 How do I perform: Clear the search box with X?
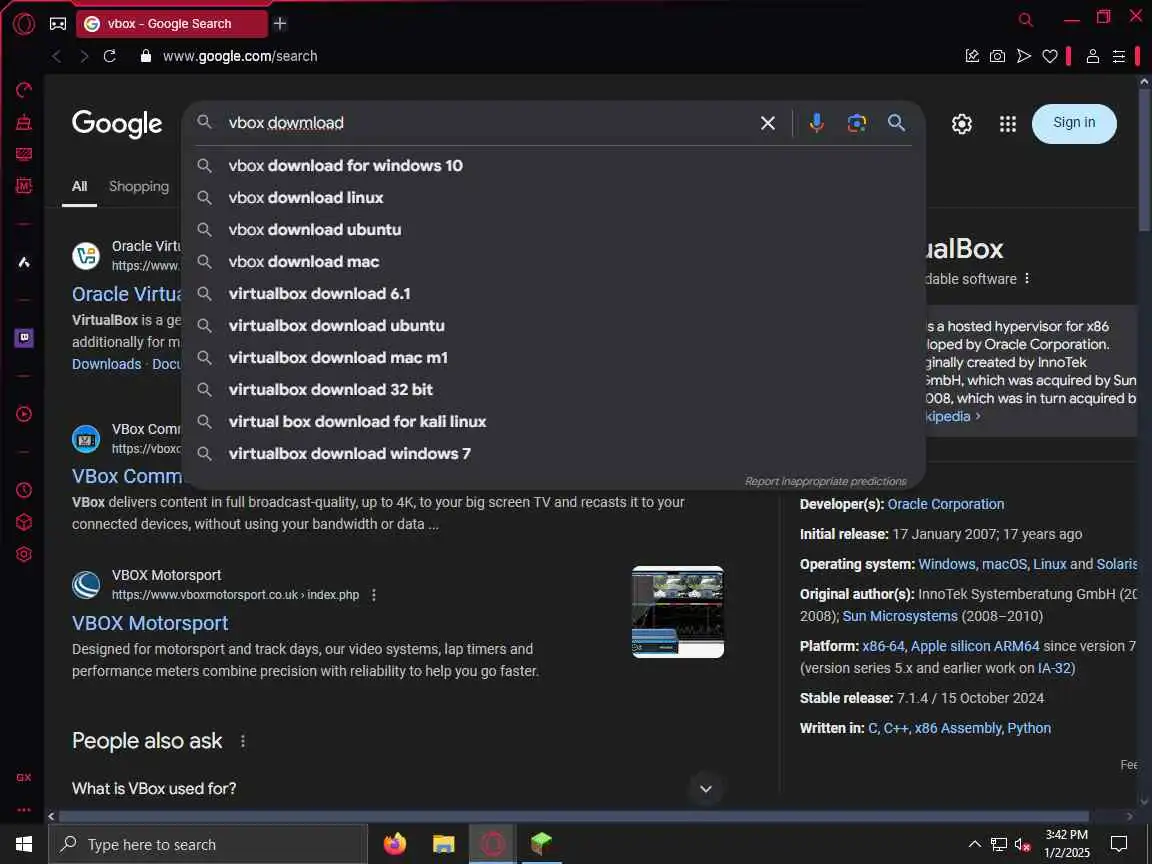768,123
